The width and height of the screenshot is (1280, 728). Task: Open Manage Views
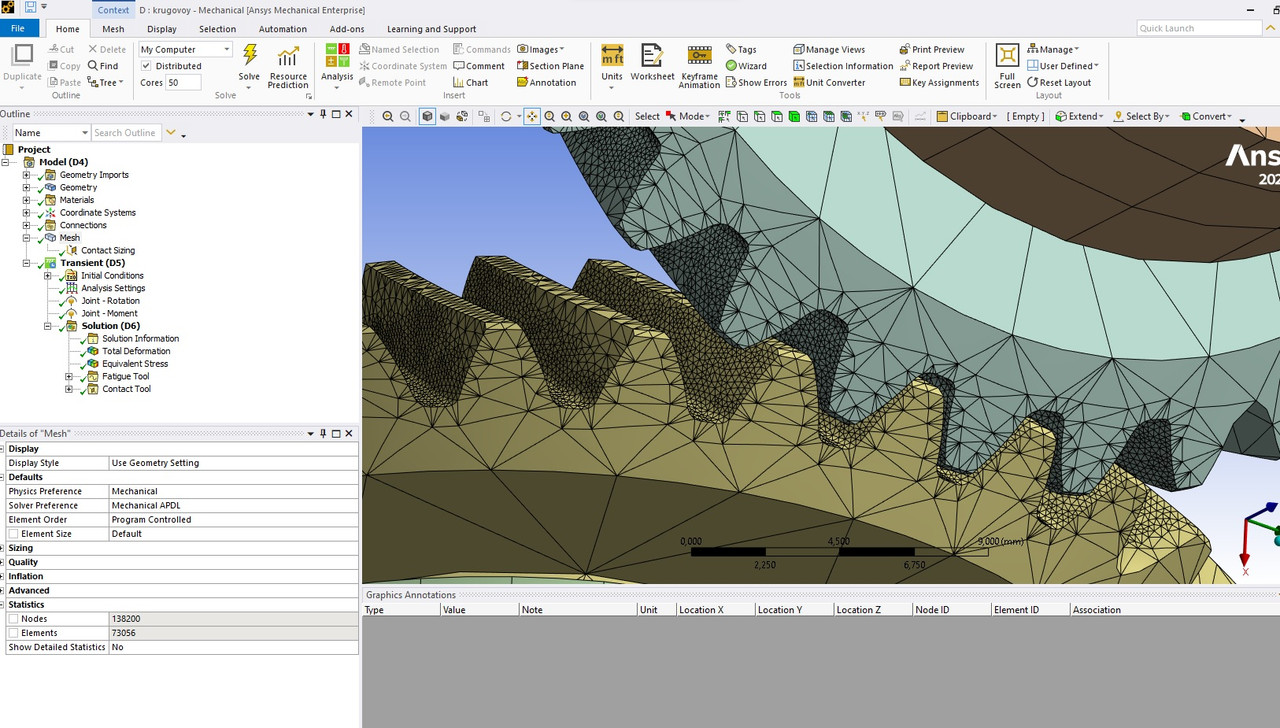point(829,49)
